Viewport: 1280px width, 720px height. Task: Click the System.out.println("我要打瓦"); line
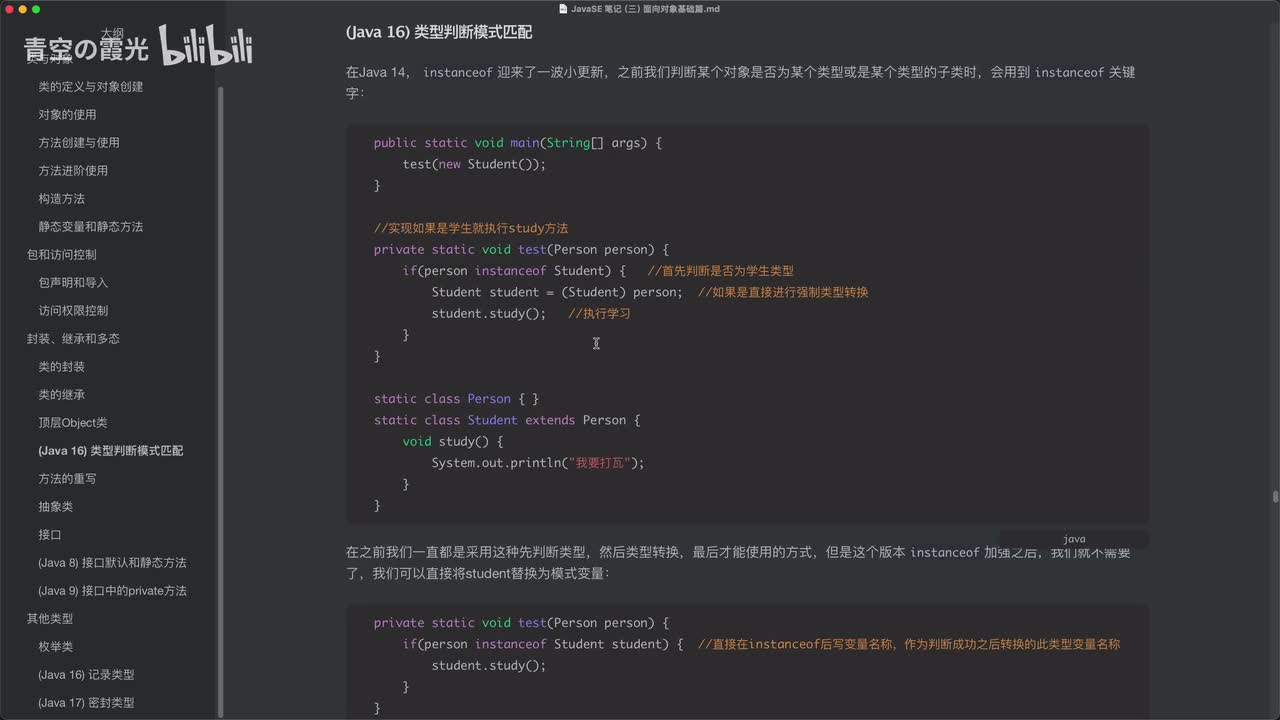click(538, 463)
